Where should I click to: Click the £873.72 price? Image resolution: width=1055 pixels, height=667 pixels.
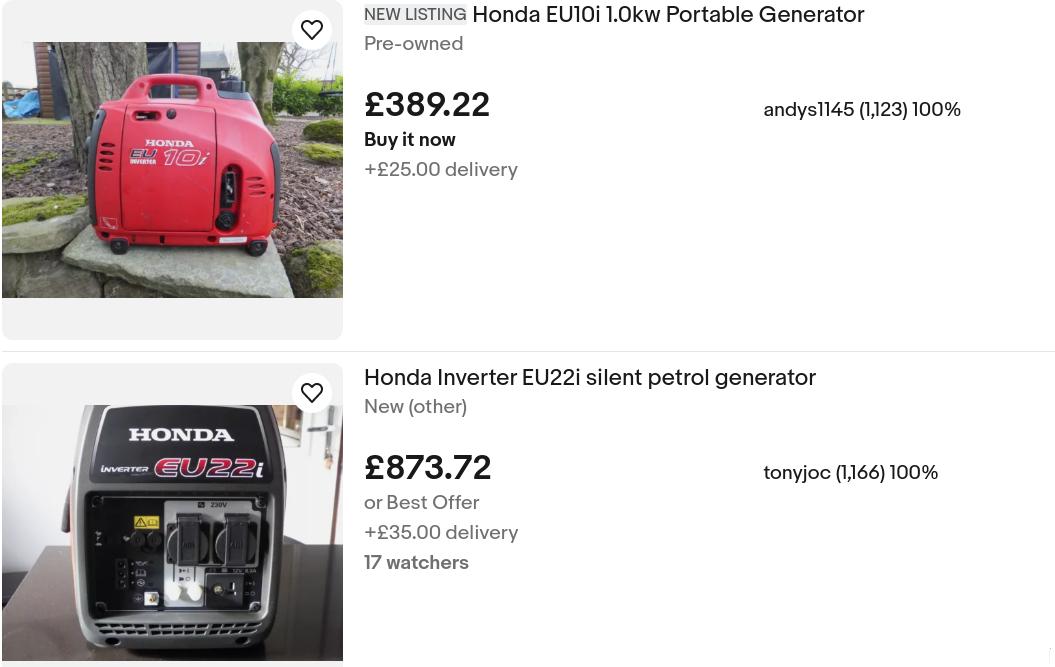[428, 468]
